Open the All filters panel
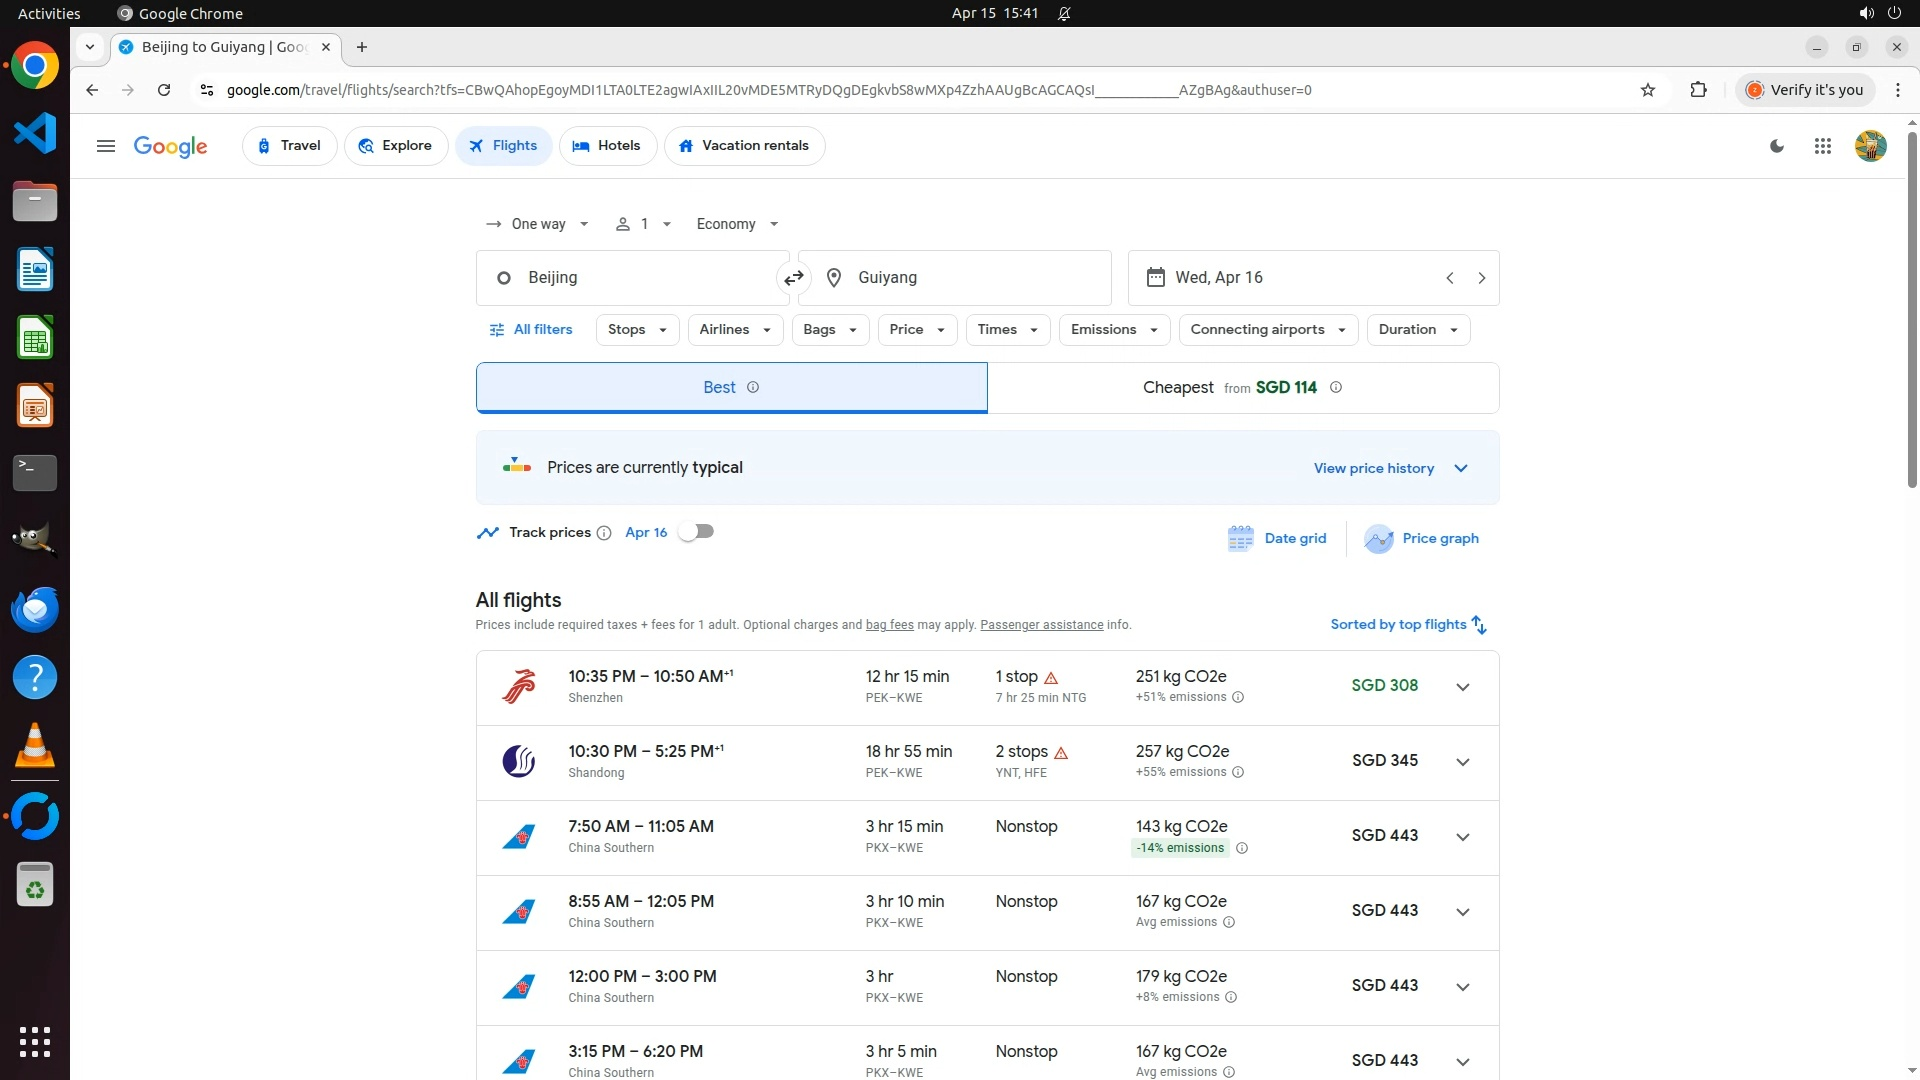This screenshot has height=1080, width=1920. coord(531,330)
